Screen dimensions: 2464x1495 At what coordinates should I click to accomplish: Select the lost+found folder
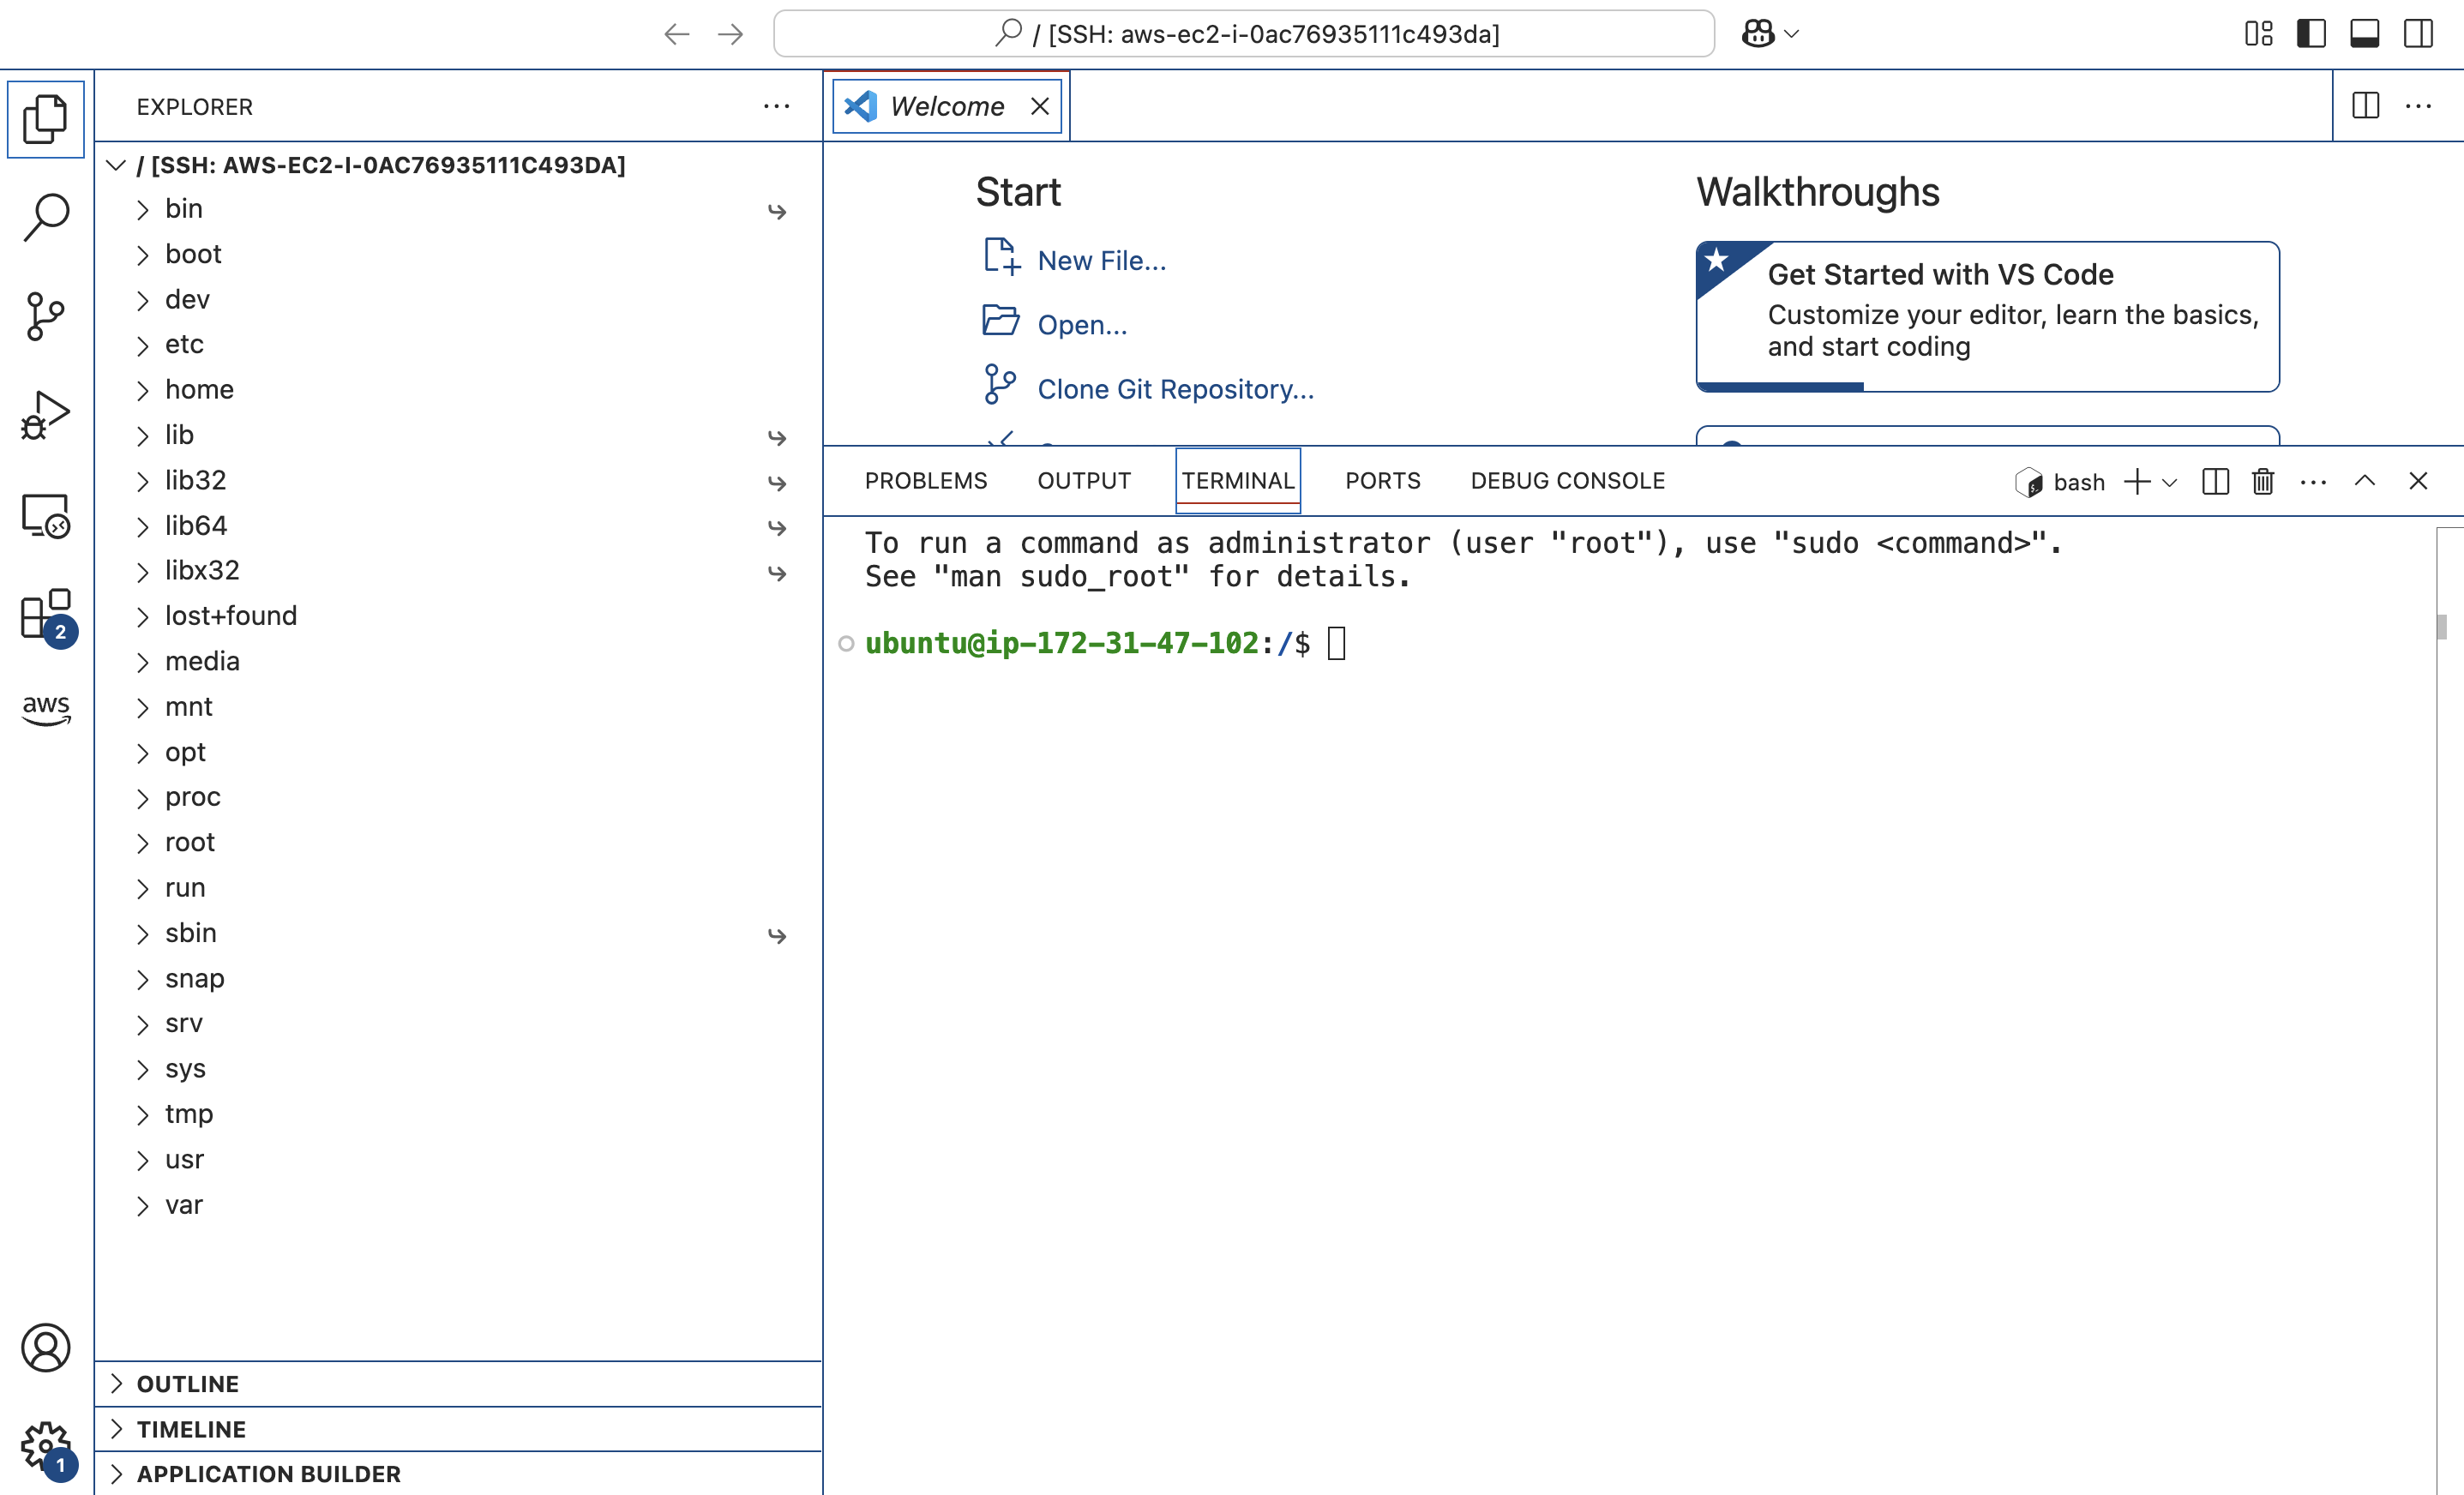458,616
